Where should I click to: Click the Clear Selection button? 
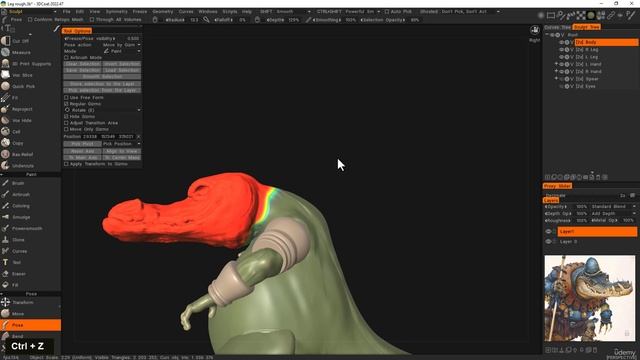click(x=82, y=64)
